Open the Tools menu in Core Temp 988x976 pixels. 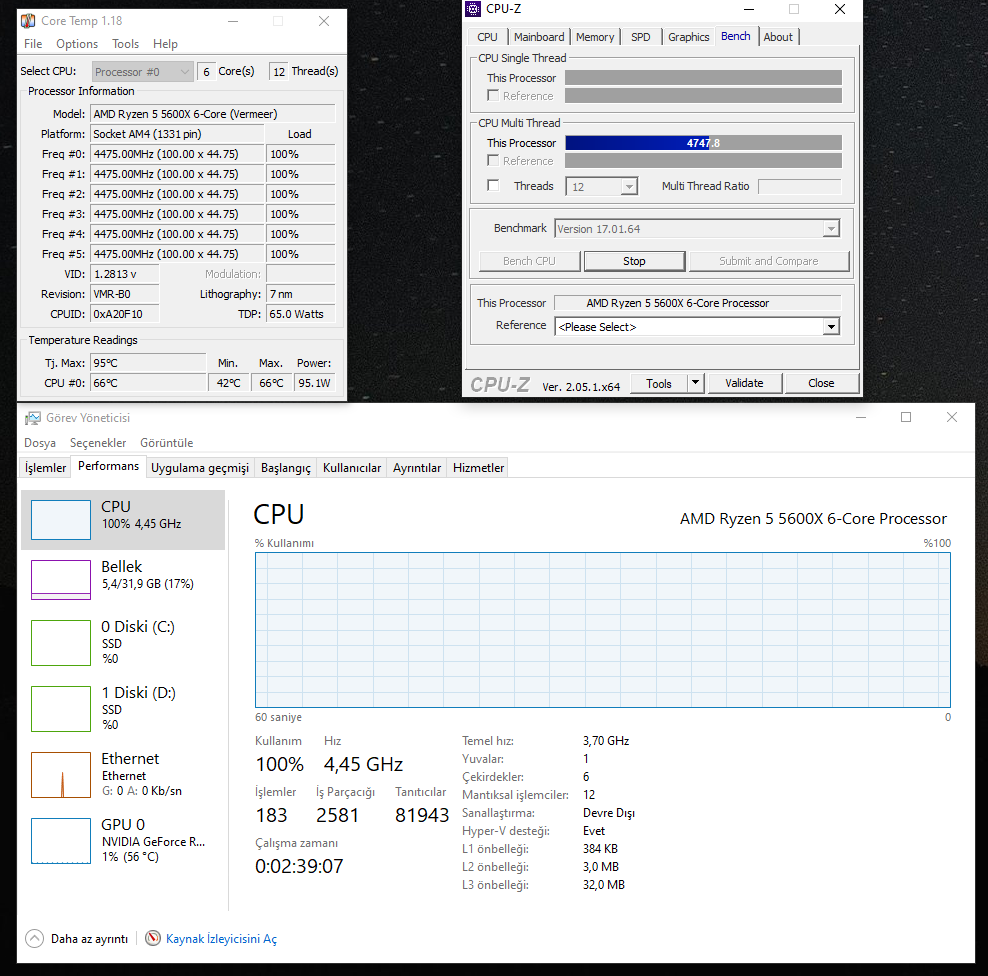125,43
